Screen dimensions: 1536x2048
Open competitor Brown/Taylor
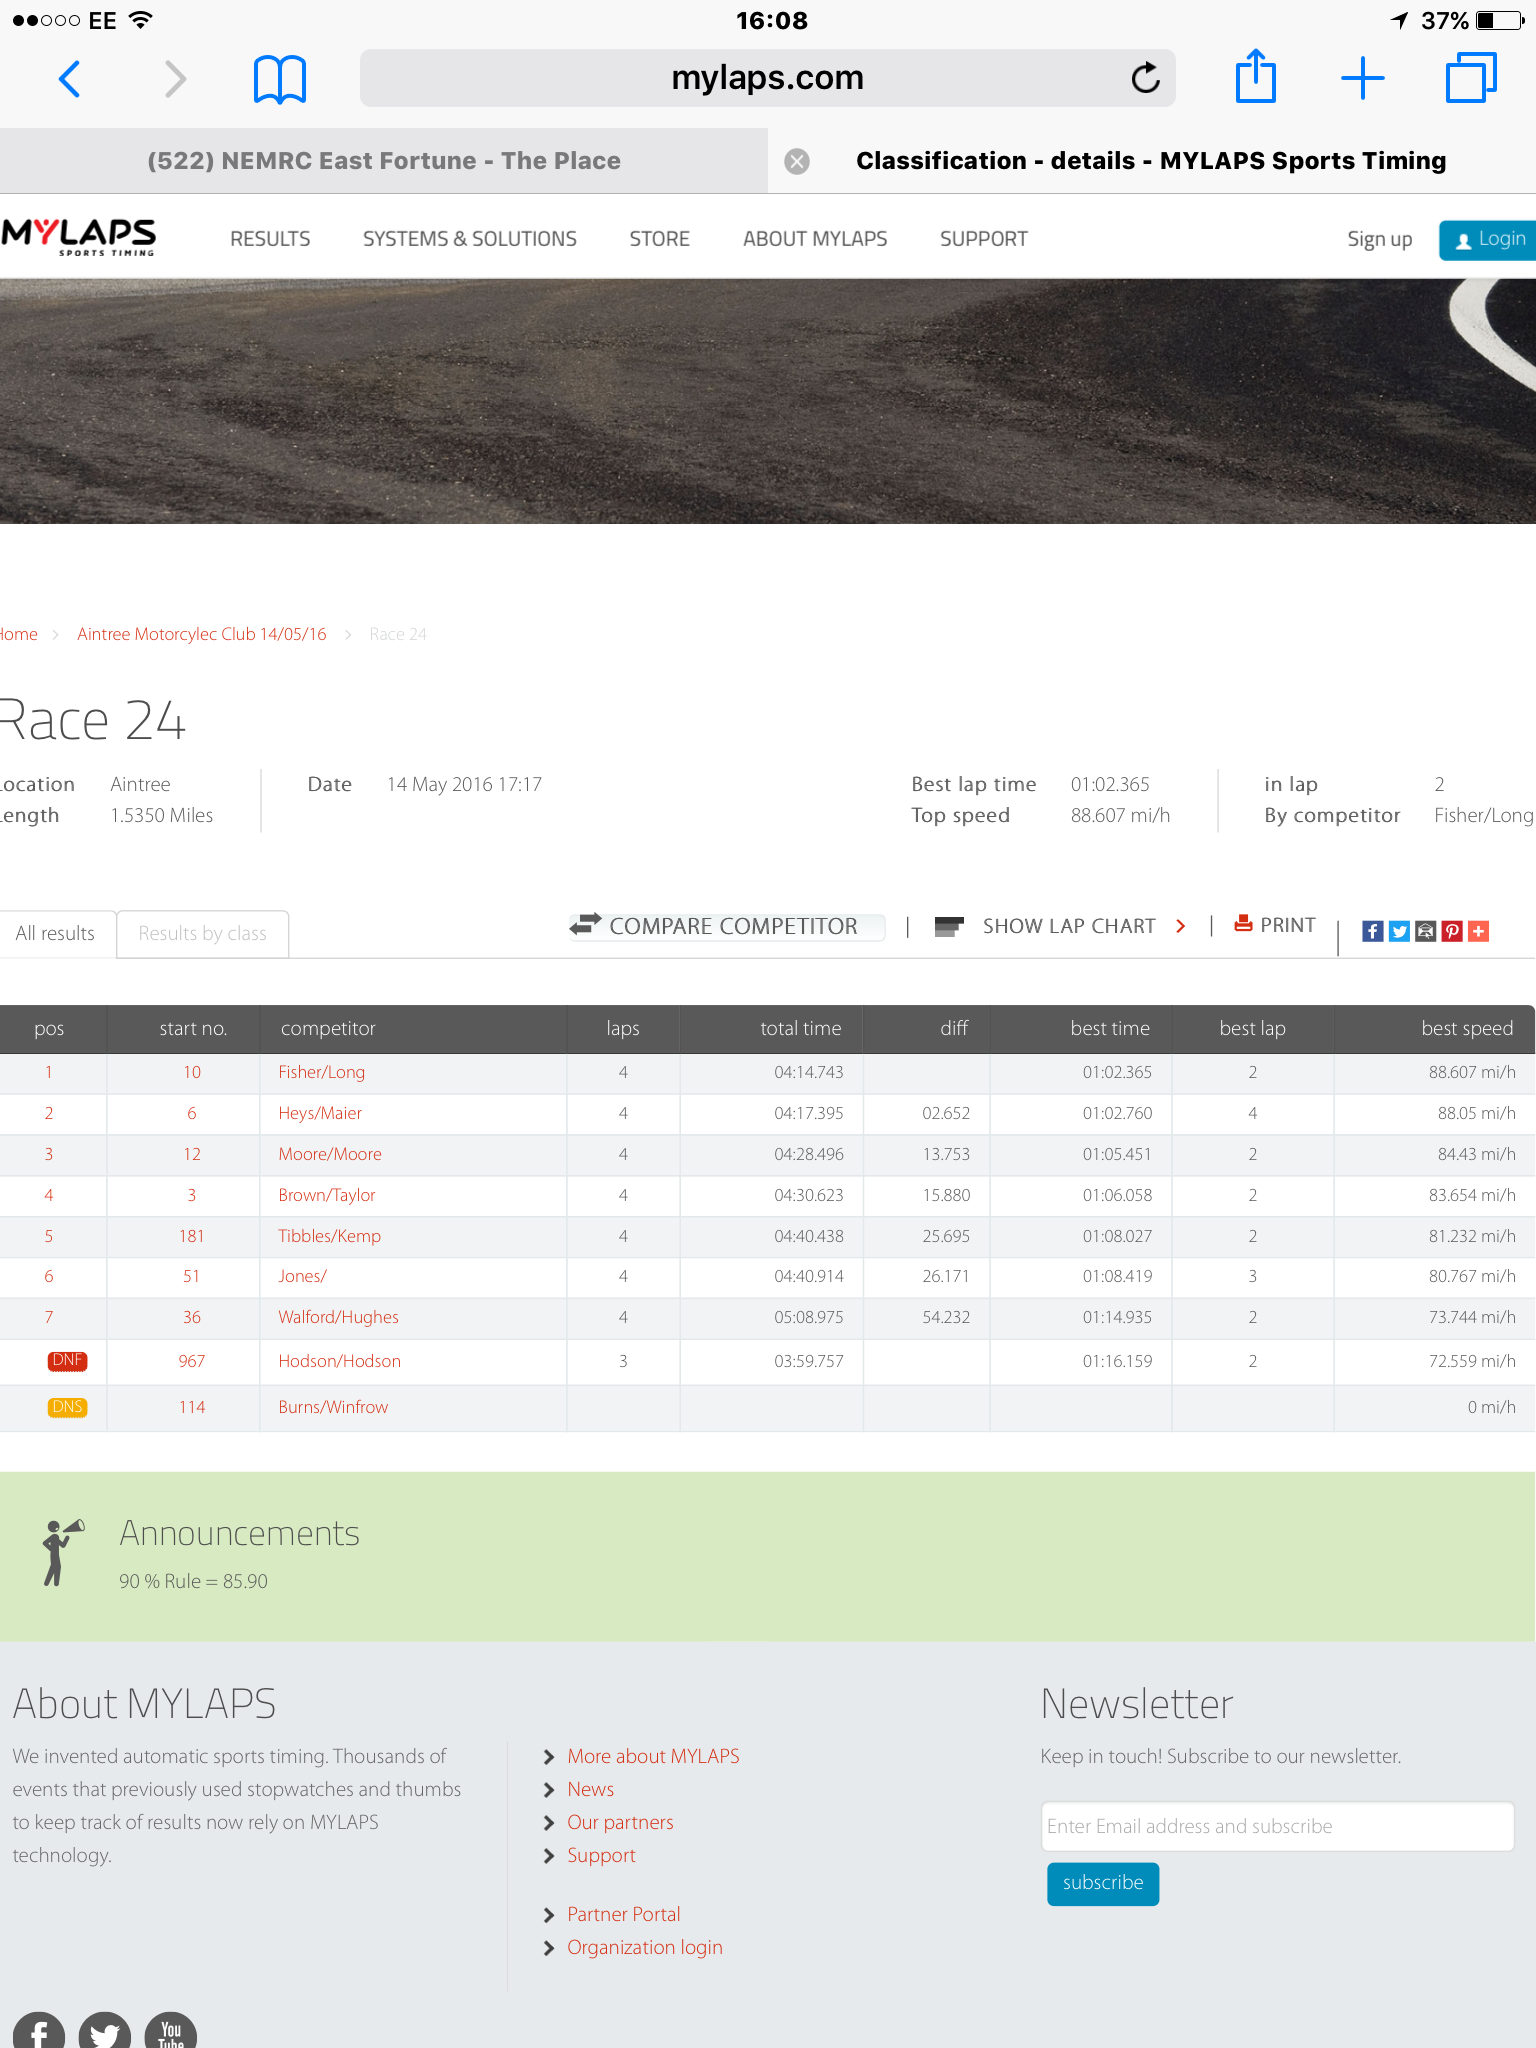pyautogui.click(x=327, y=1195)
